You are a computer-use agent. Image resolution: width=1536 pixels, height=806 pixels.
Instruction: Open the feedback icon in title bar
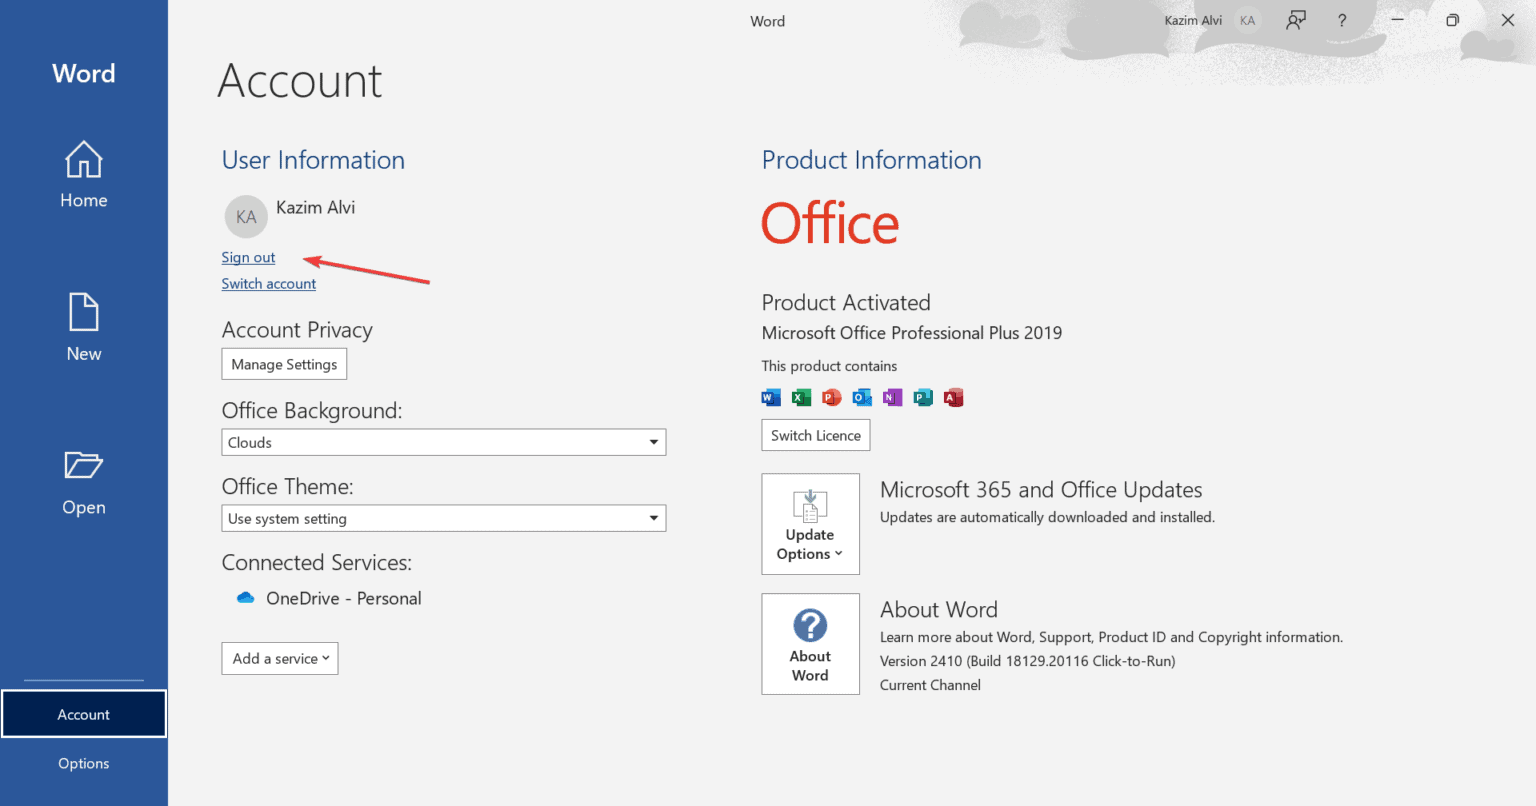tap(1296, 20)
